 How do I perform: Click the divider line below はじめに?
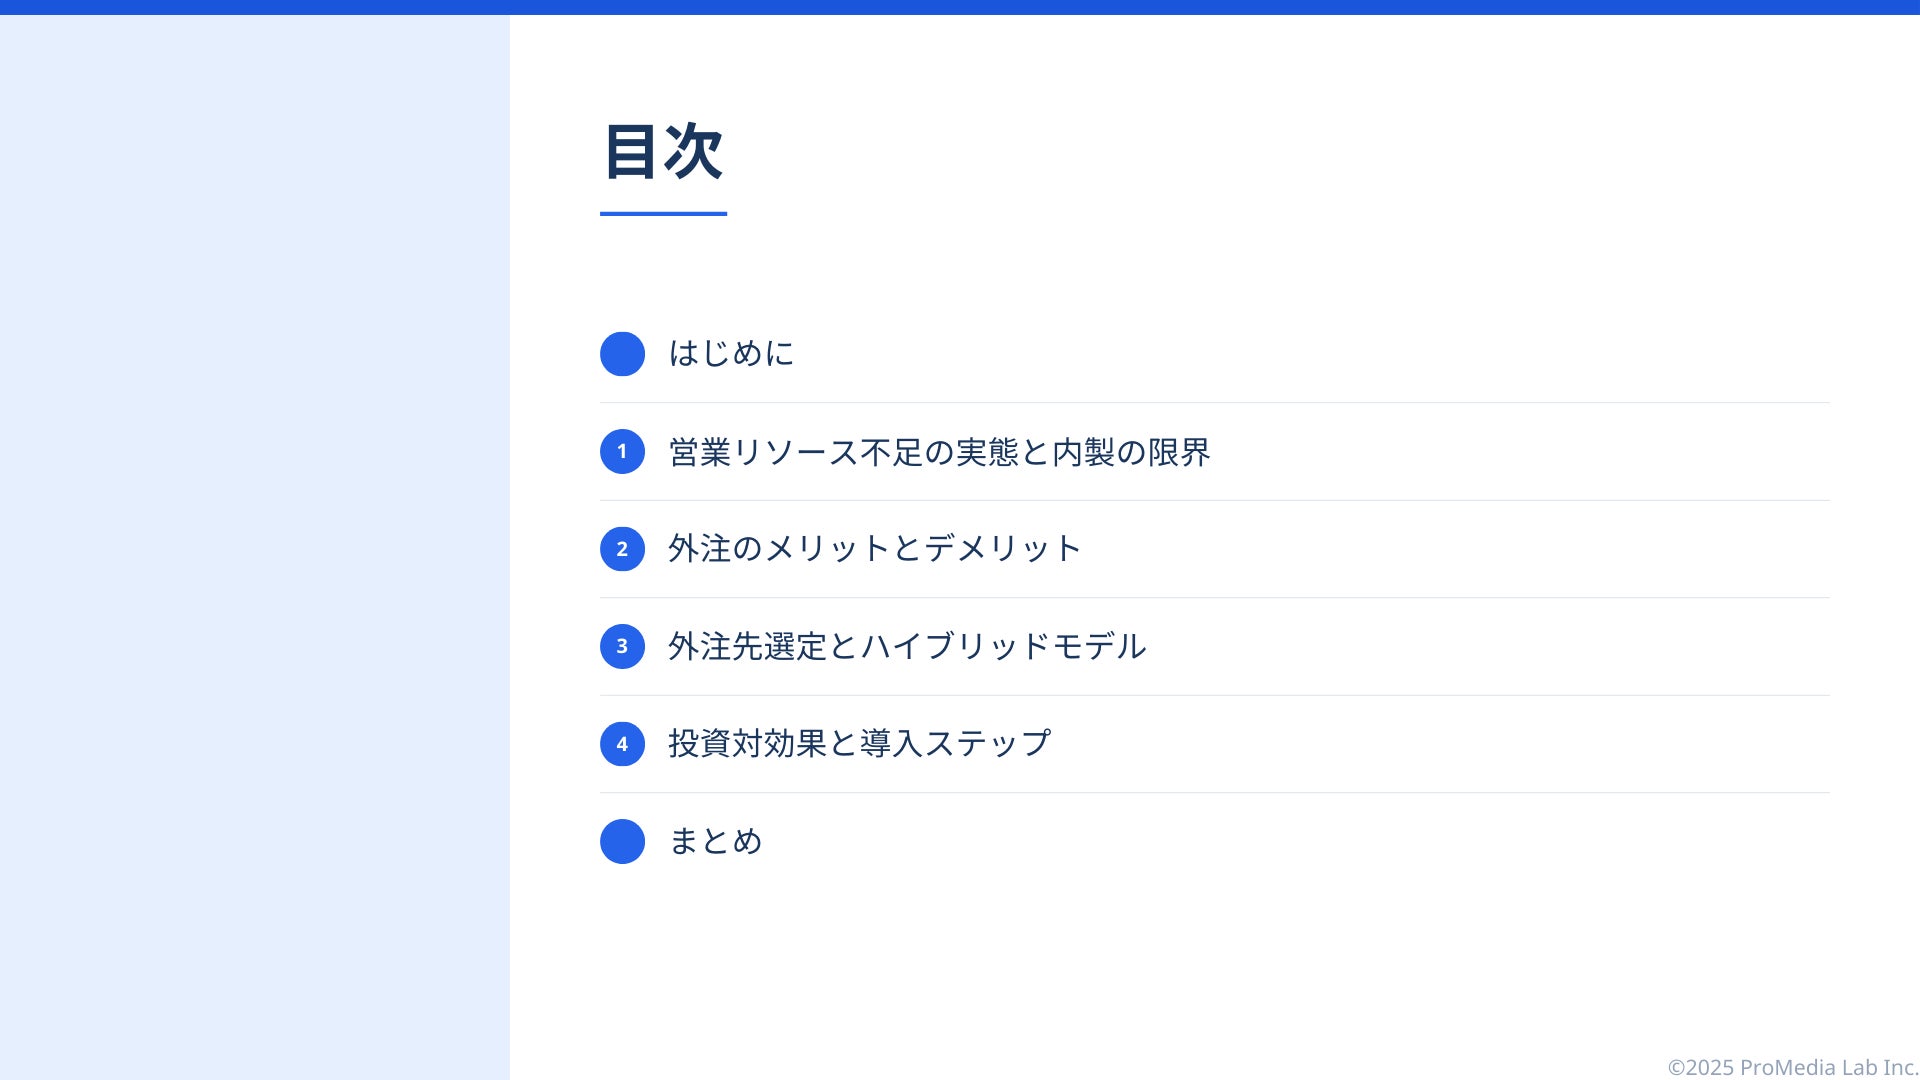[1215, 403]
